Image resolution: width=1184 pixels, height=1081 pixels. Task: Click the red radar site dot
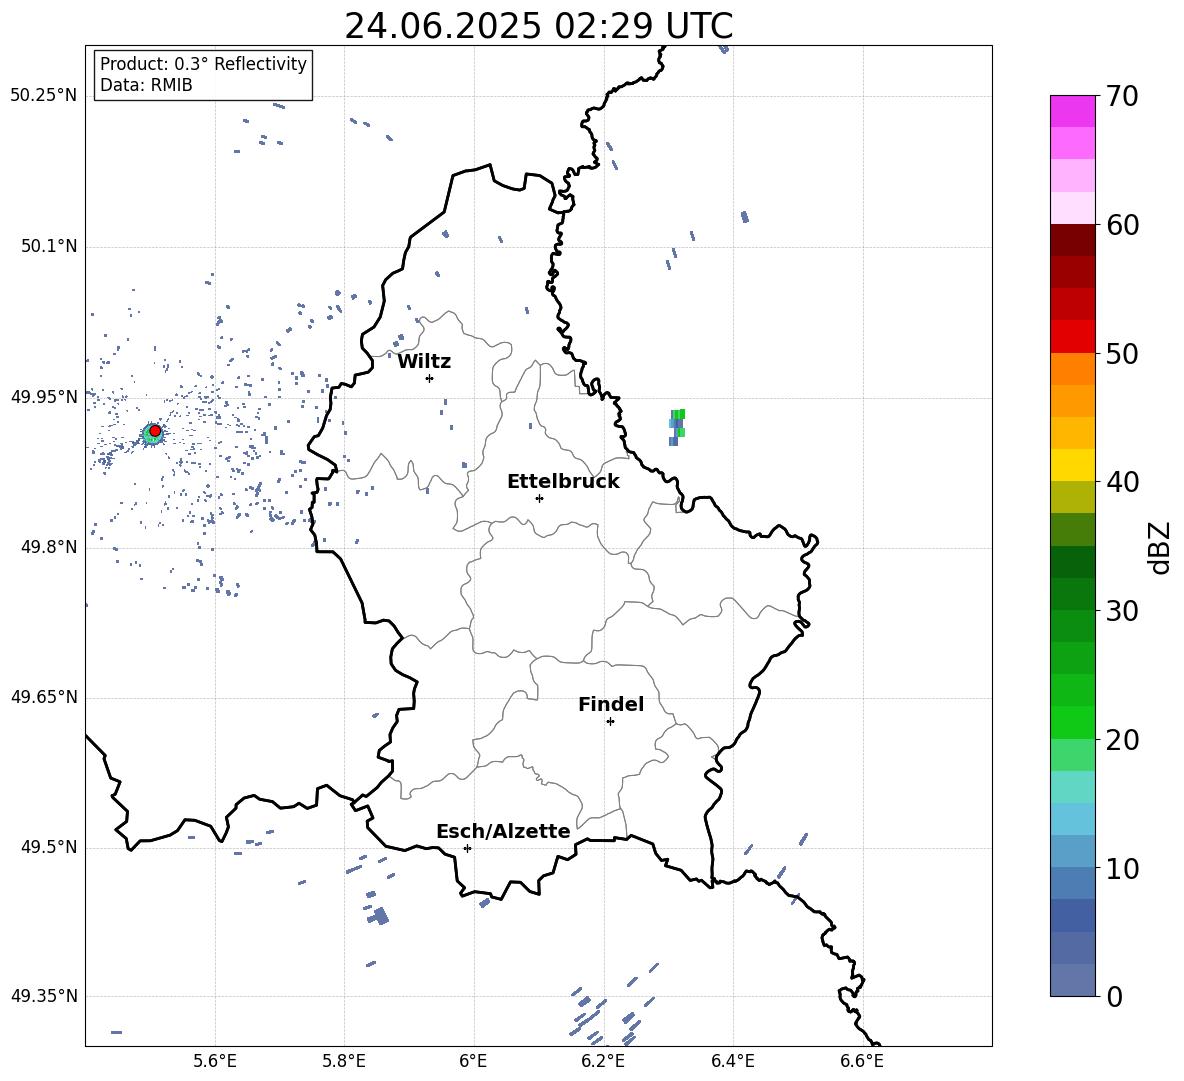point(155,430)
